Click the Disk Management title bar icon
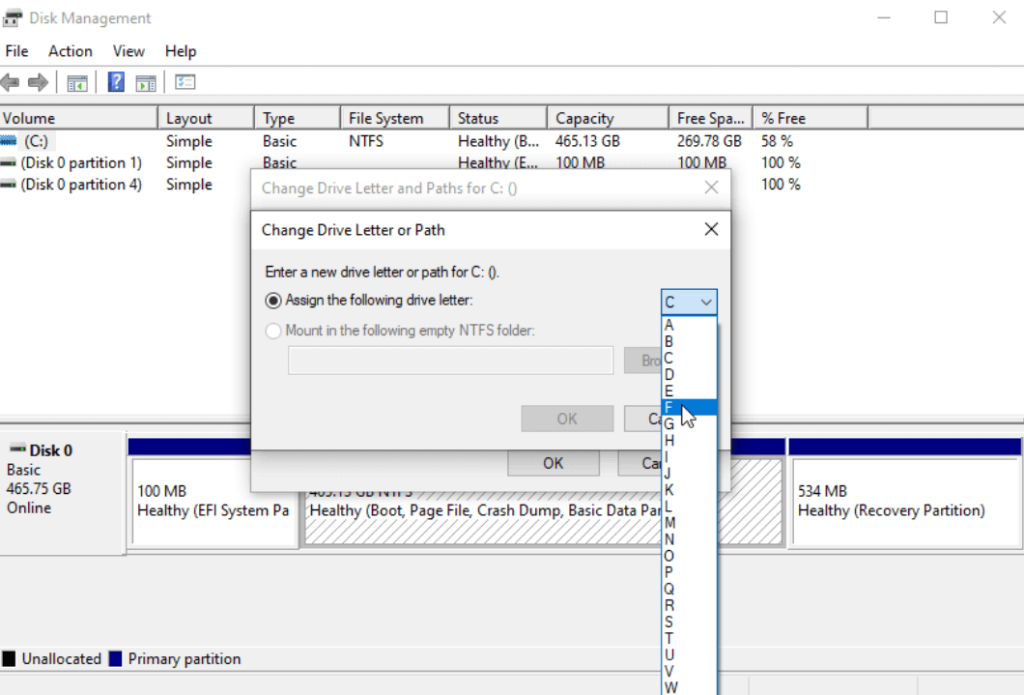The image size is (1024, 695). [x=14, y=18]
